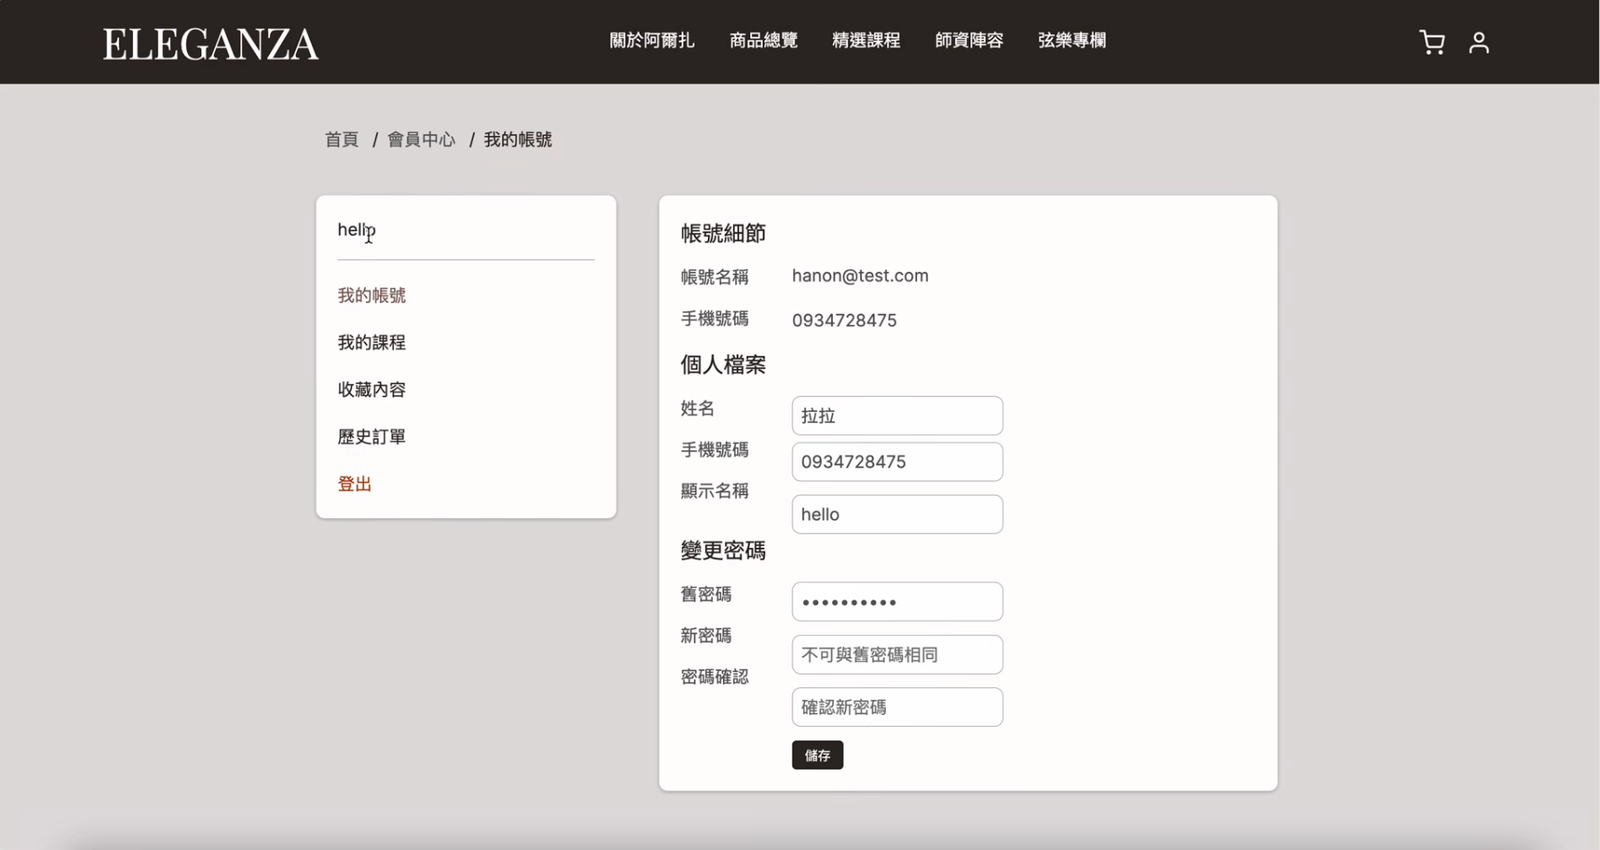The height and width of the screenshot is (850, 1600).
Task: Click the 儲存 save button
Action: click(817, 755)
